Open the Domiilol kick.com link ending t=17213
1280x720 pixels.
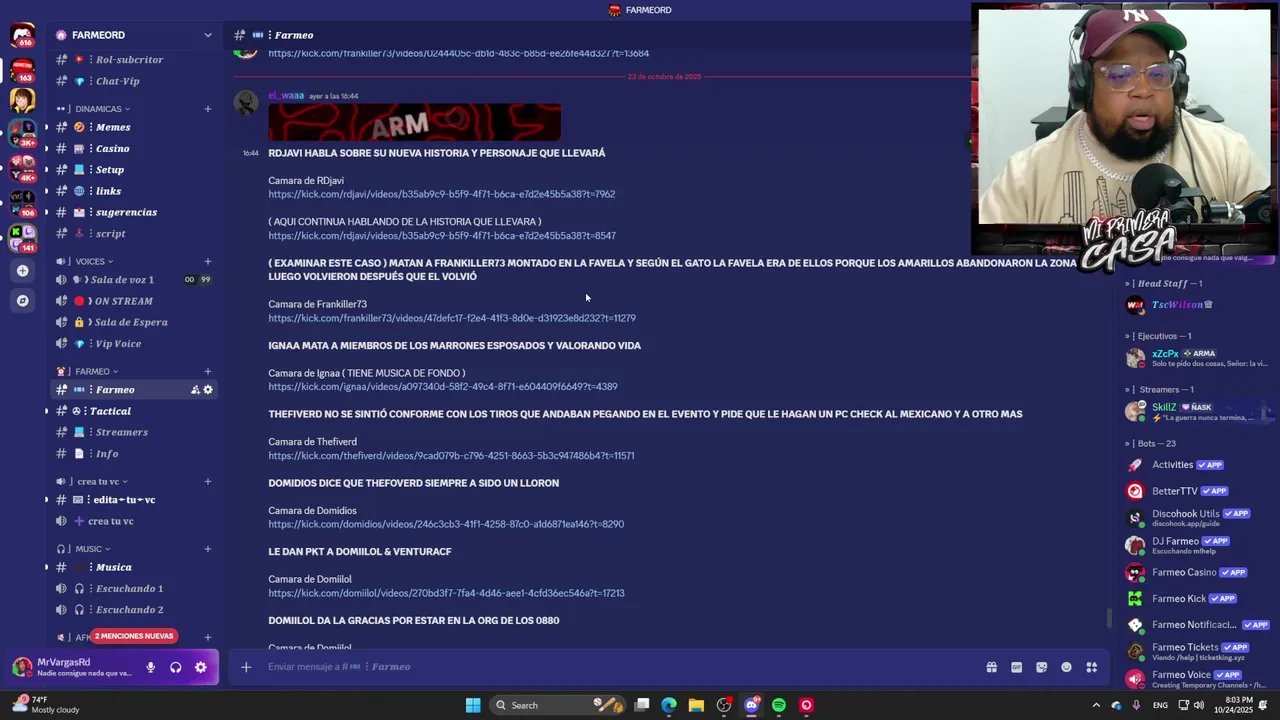pyautogui.click(x=446, y=593)
